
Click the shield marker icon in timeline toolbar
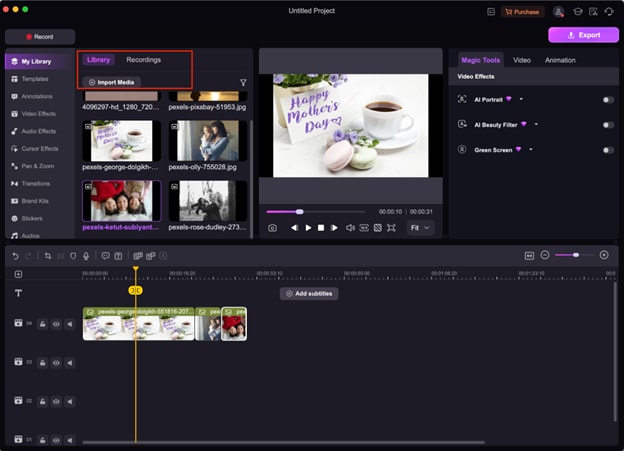(x=73, y=256)
